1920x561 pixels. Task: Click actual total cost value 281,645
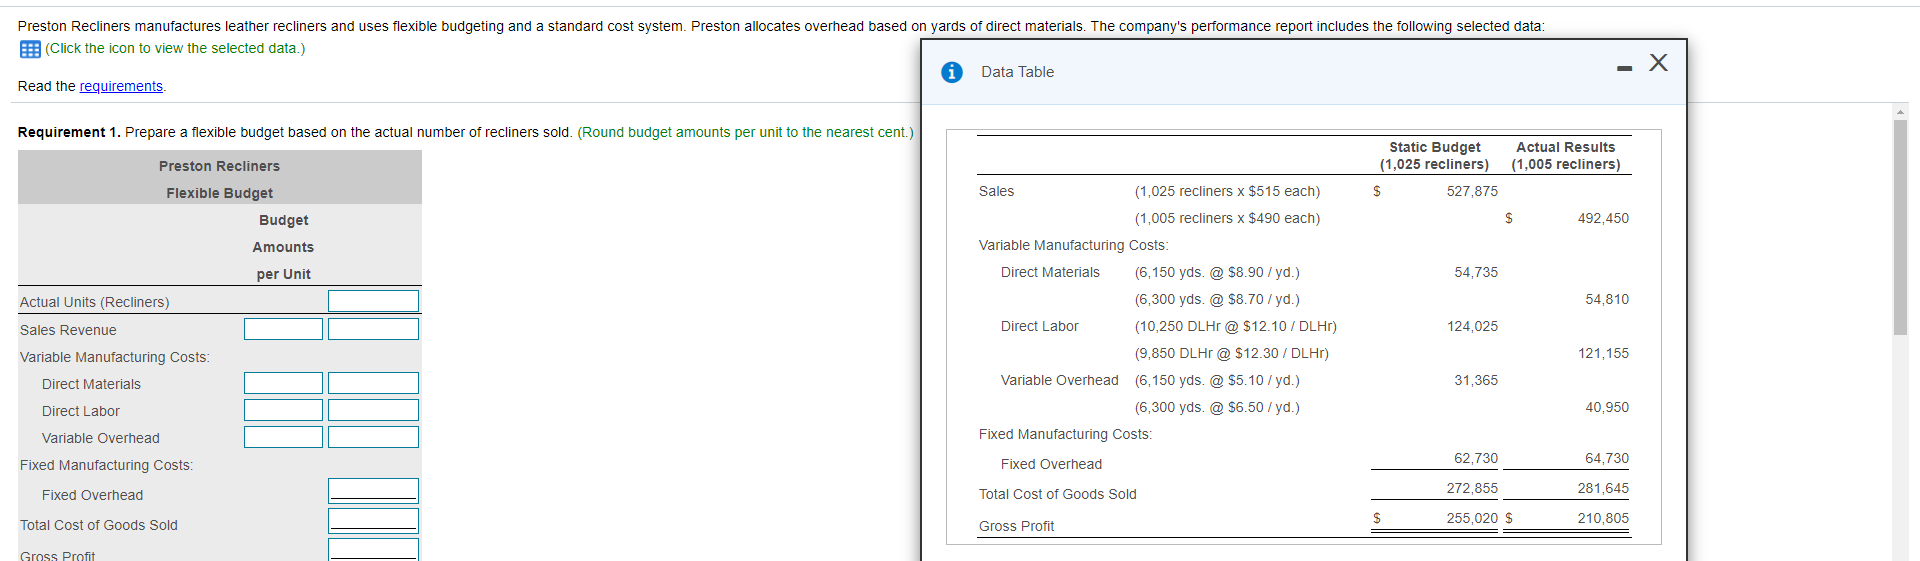pos(1603,488)
